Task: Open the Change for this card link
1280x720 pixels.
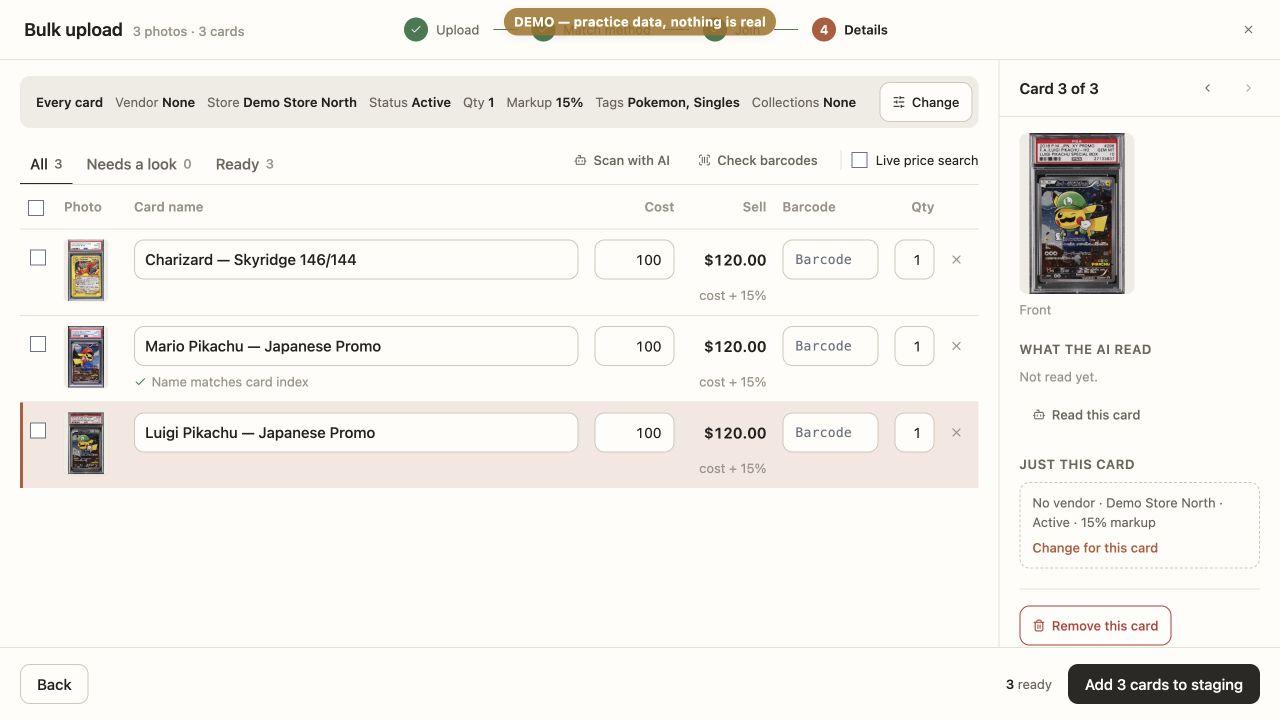Action: click(x=1095, y=548)
